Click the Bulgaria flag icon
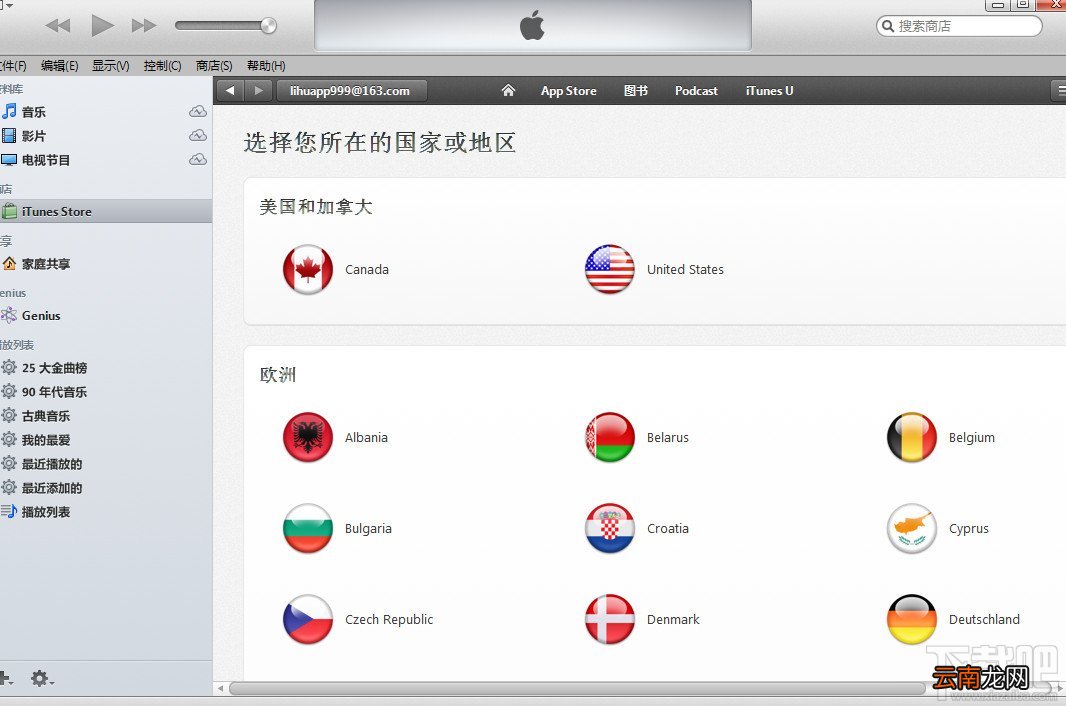The height and width of the screenshot is (706, 1066). [308, 528]
